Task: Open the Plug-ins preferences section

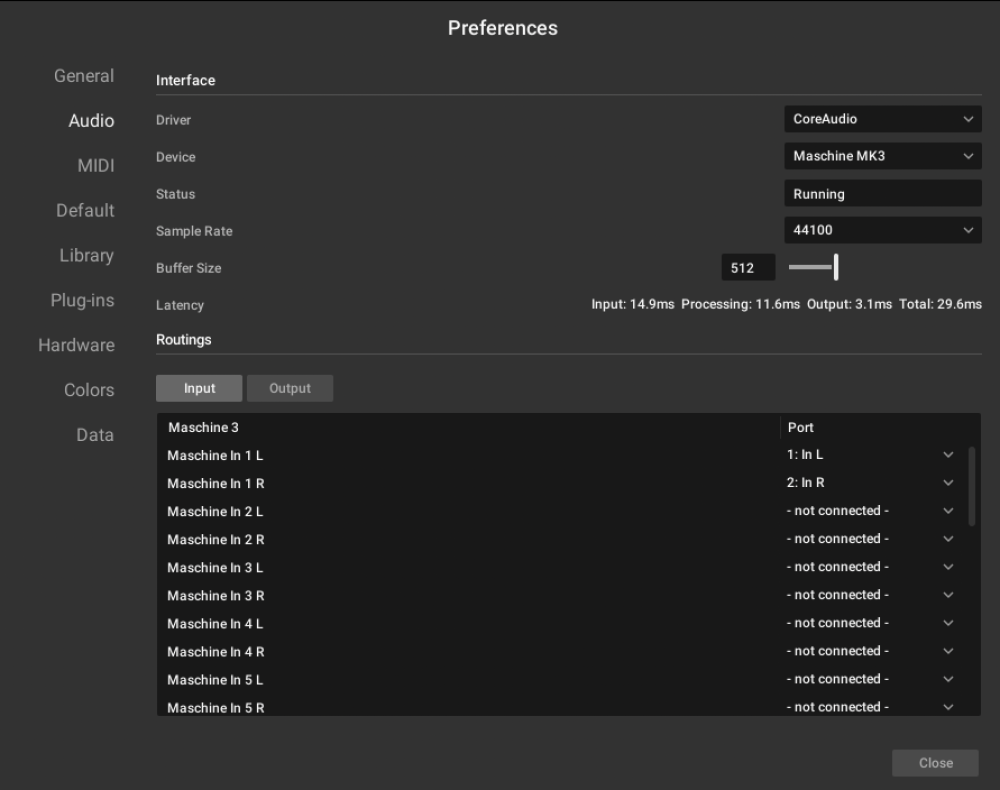Action: click(82, 300)
